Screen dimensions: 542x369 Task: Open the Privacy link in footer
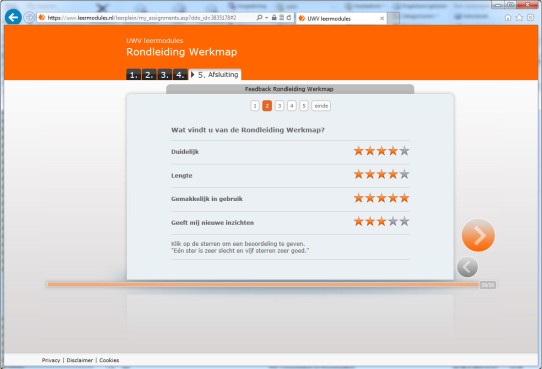coord(51,360)
